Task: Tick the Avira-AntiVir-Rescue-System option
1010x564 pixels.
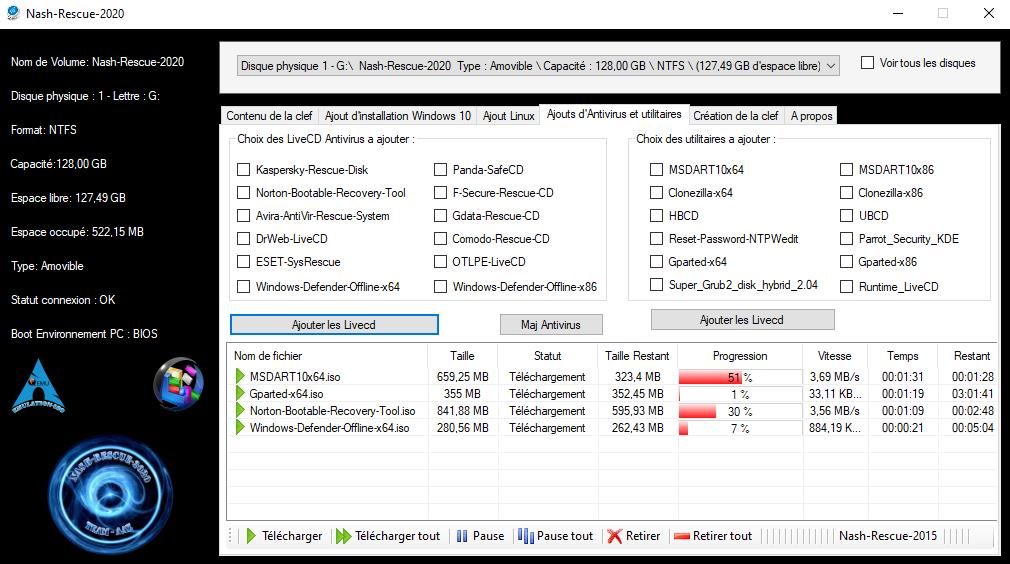Action: pyautogui.click(x=243, y=216)
